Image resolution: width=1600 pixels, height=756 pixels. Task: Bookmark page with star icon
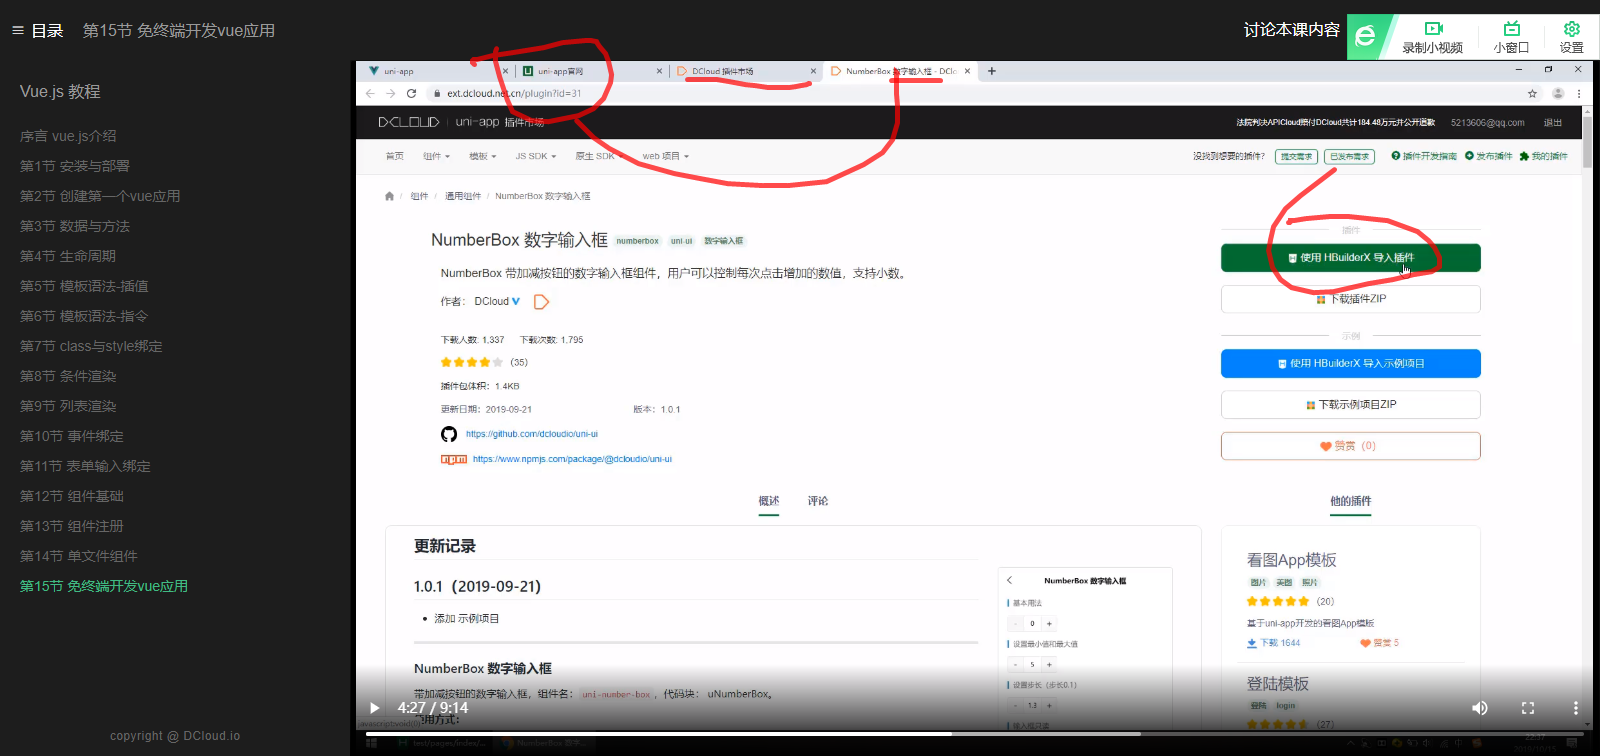pyautogui.click(x=1532, y=93)
